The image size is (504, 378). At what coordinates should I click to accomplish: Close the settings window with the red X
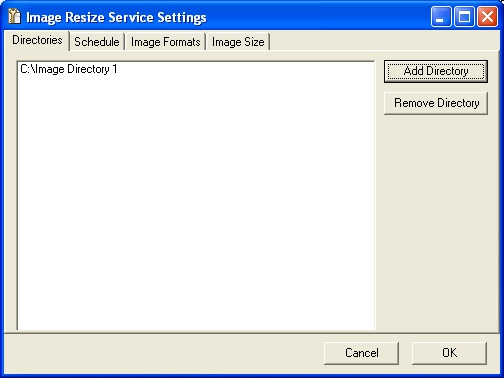[x=488, y=16]
